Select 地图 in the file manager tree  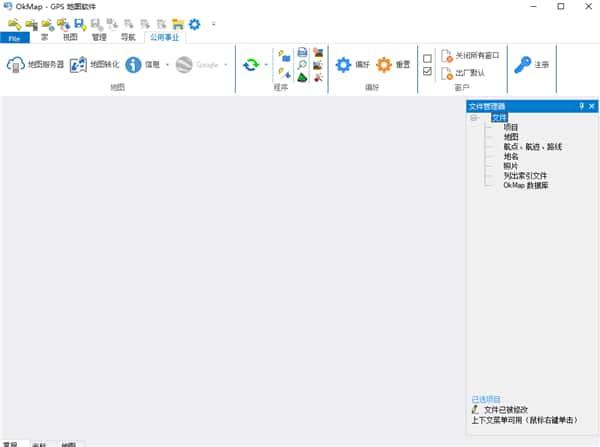pos(511,137)
